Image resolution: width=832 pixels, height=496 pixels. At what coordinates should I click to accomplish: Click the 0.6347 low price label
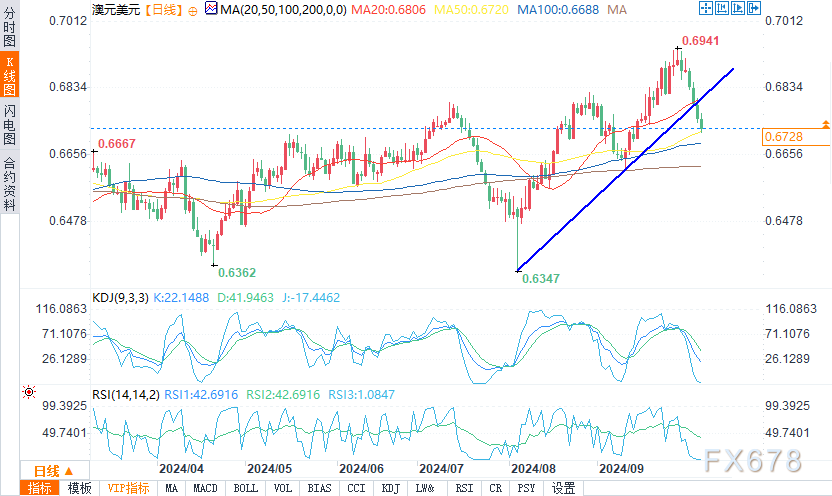(541, 279)
